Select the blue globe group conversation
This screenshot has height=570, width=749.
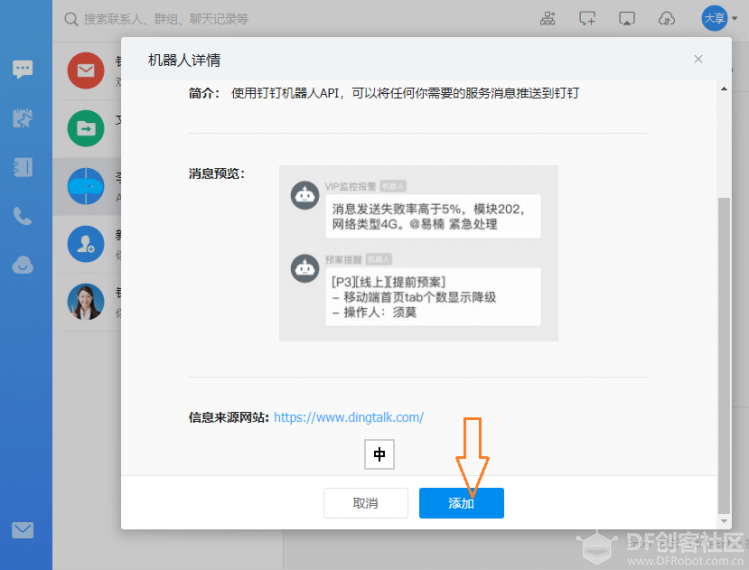(x=86, y=186)
